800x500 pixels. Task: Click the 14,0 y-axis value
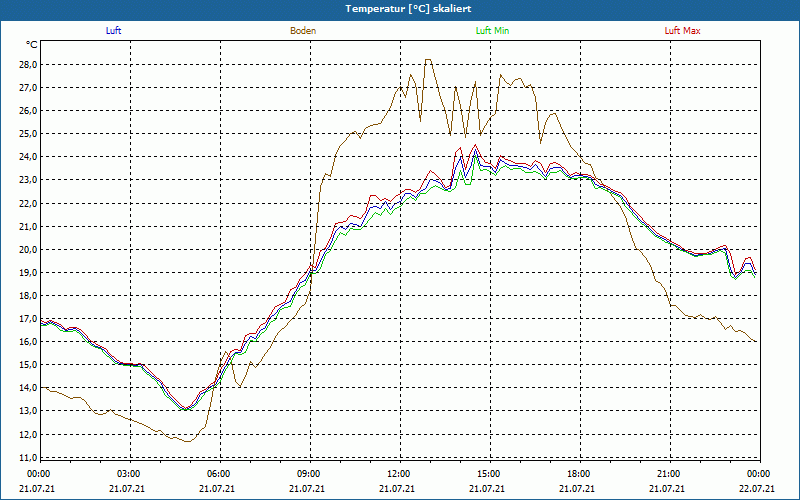coord(28,388)
